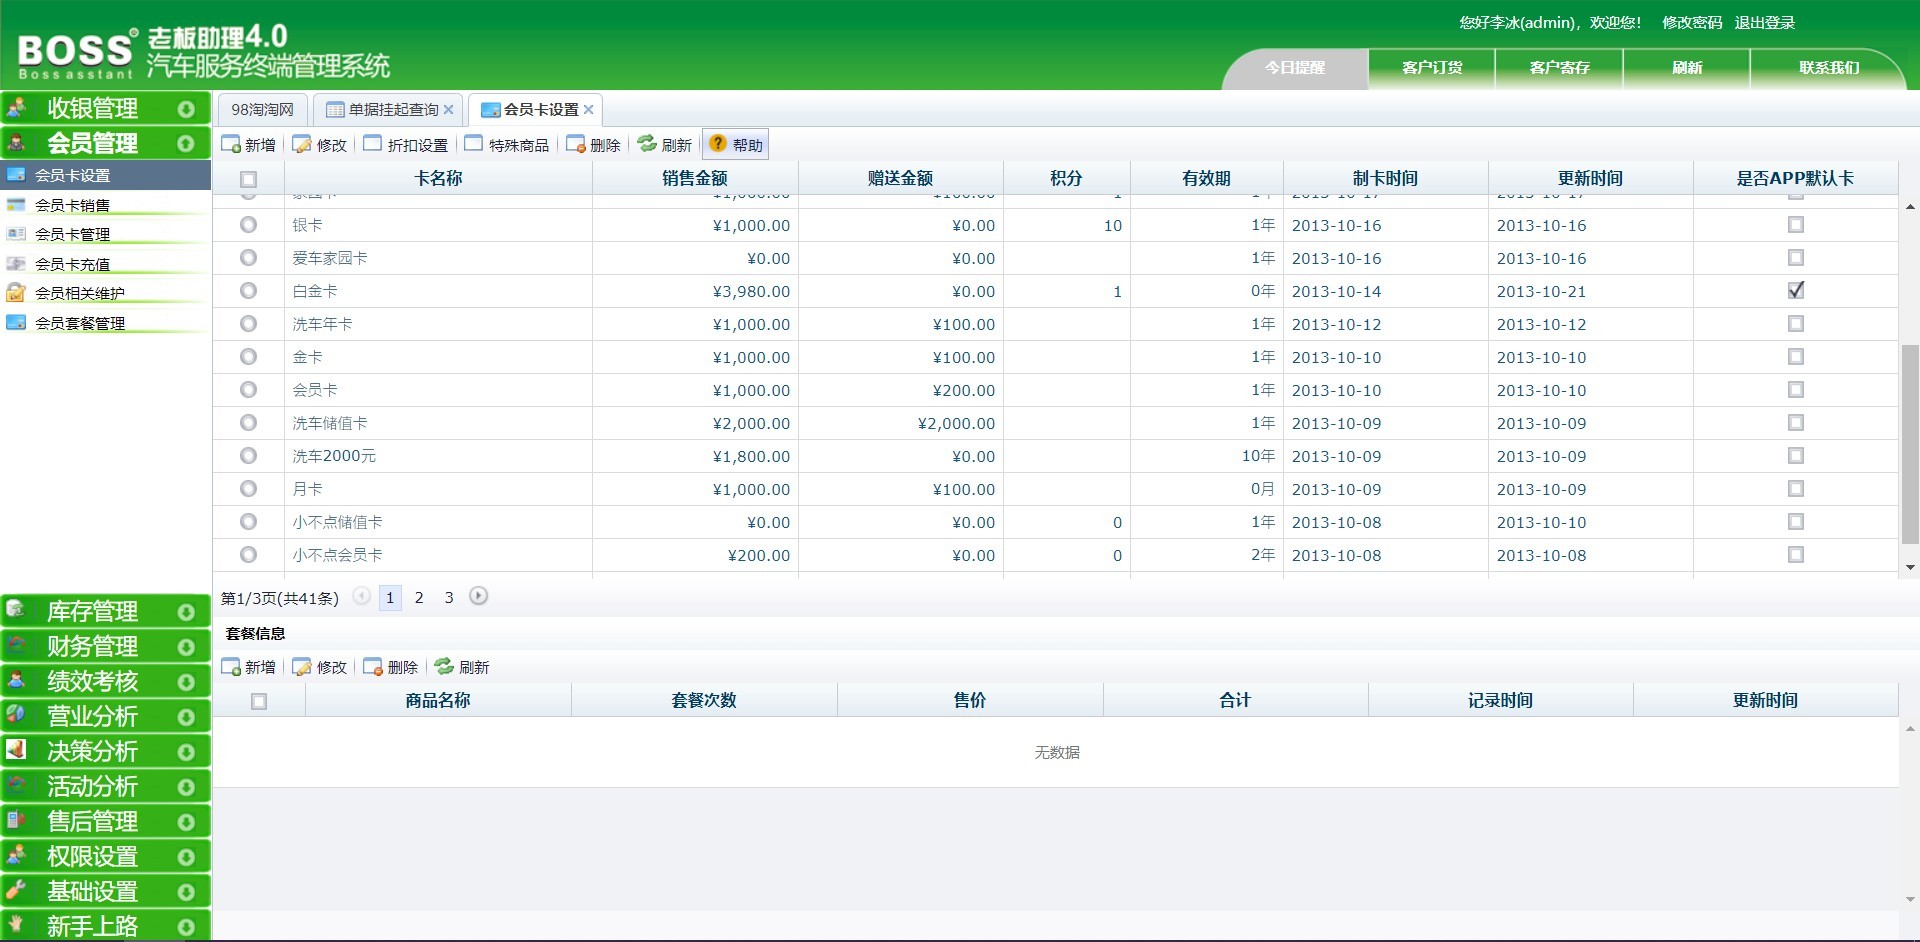This screenshot has width=1920, height=942.
Task: Go to page 3 of card list
Action: point(449,598)
